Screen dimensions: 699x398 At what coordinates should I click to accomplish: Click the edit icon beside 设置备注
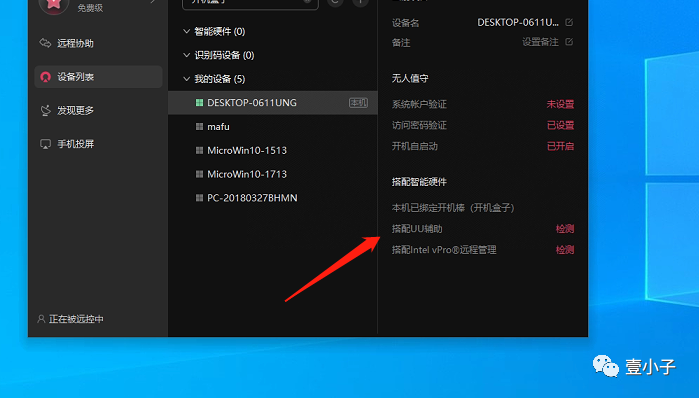coord(569,42)
